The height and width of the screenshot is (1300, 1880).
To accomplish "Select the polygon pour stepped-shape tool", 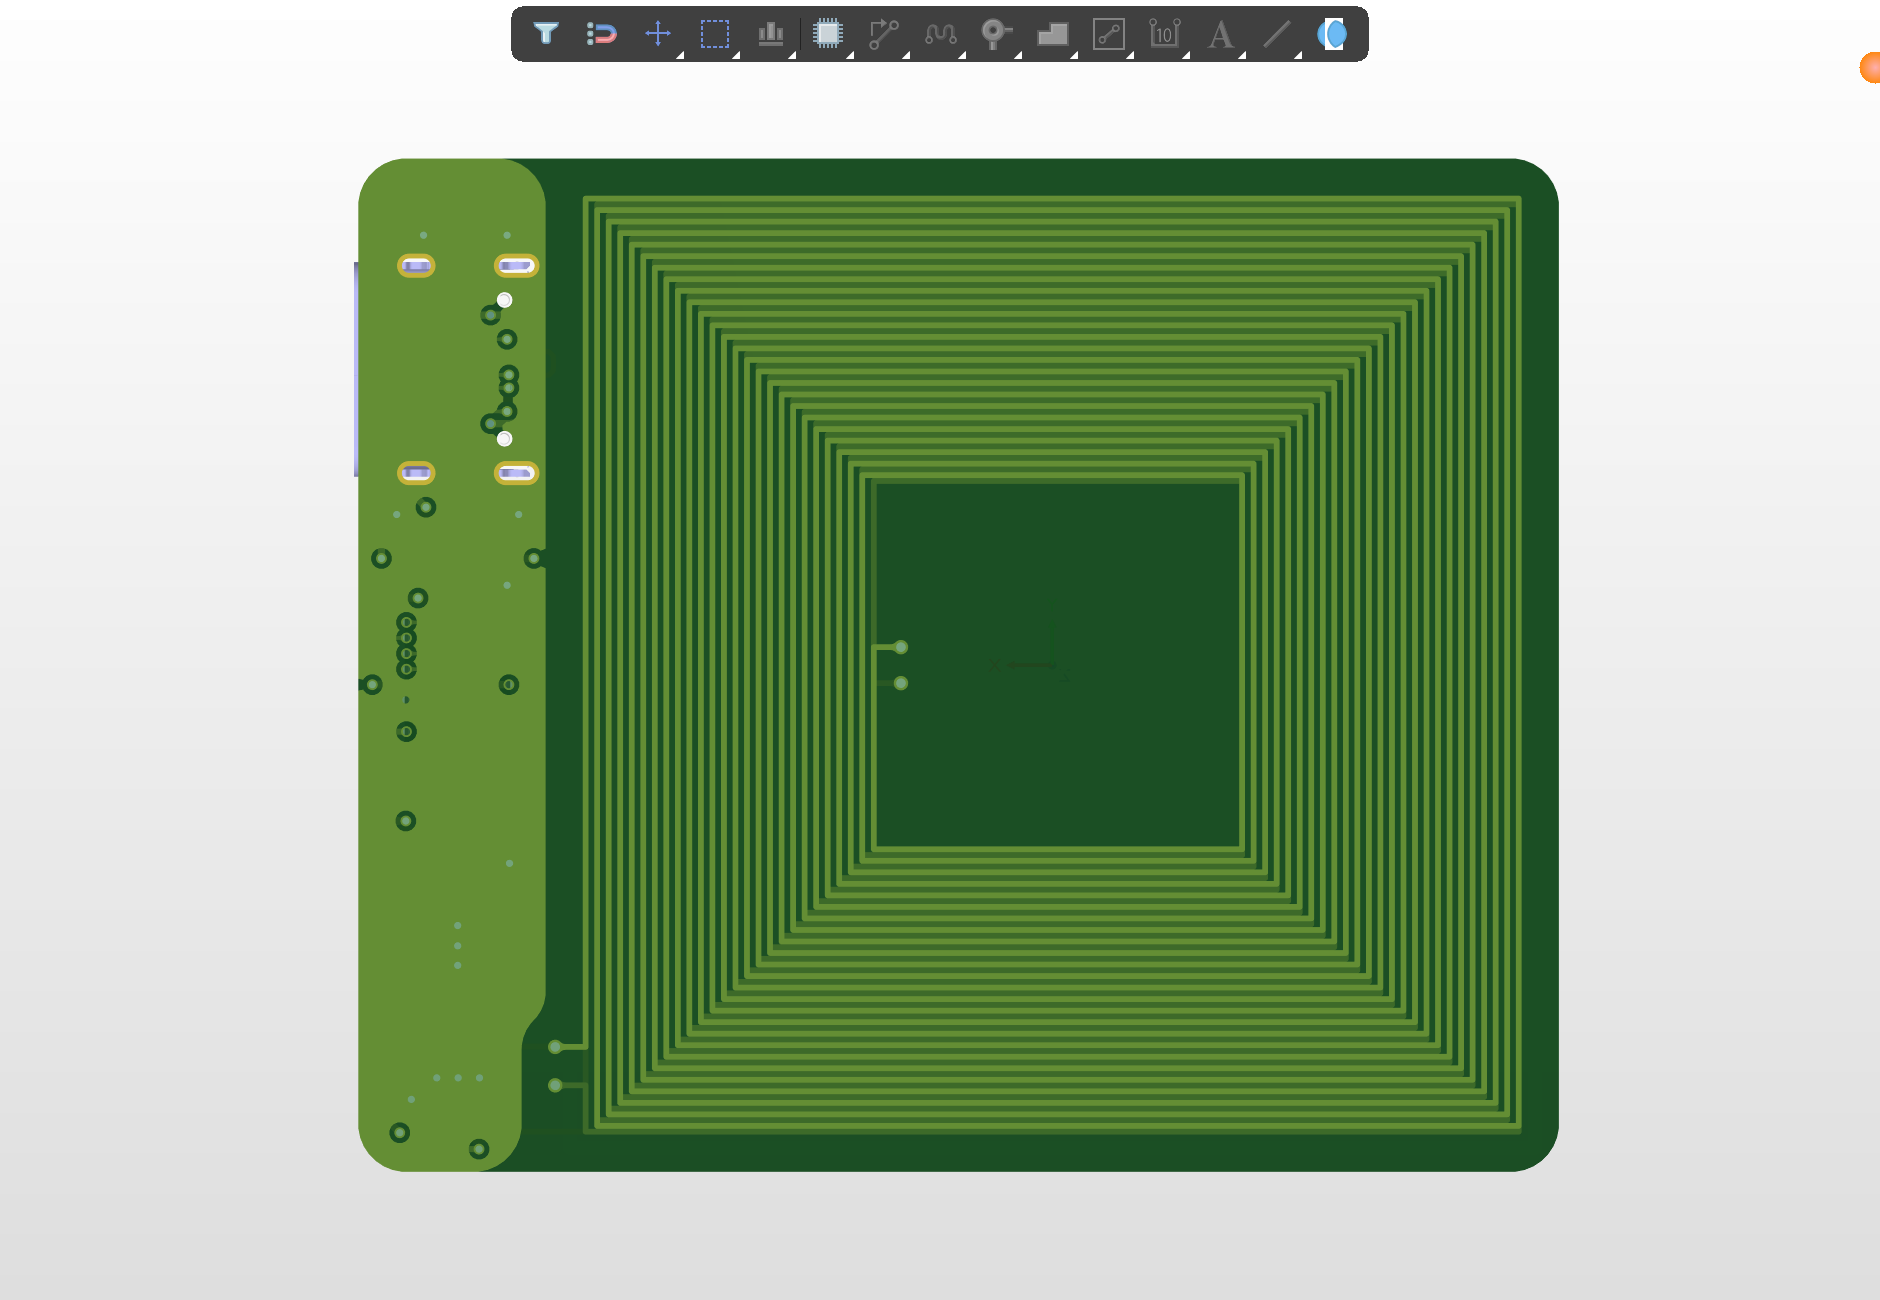I will [1053, 34].
